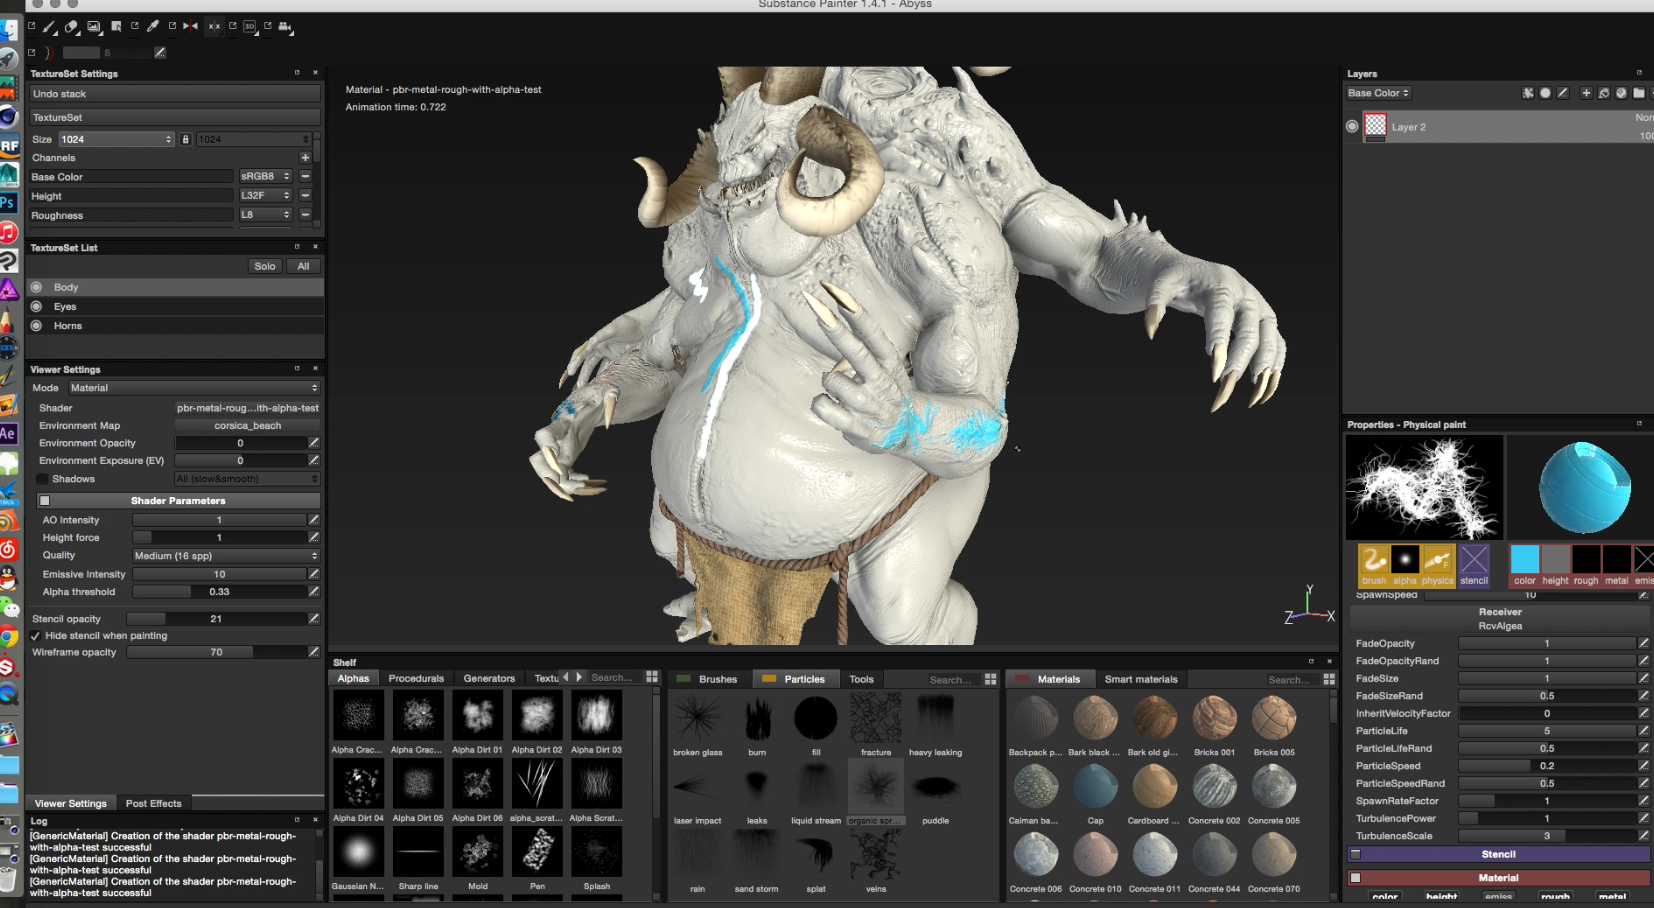This screenshot has width=1654, height=908.
Task: Add a new layer with plus icon
Action: click(x=1586, y=93)
